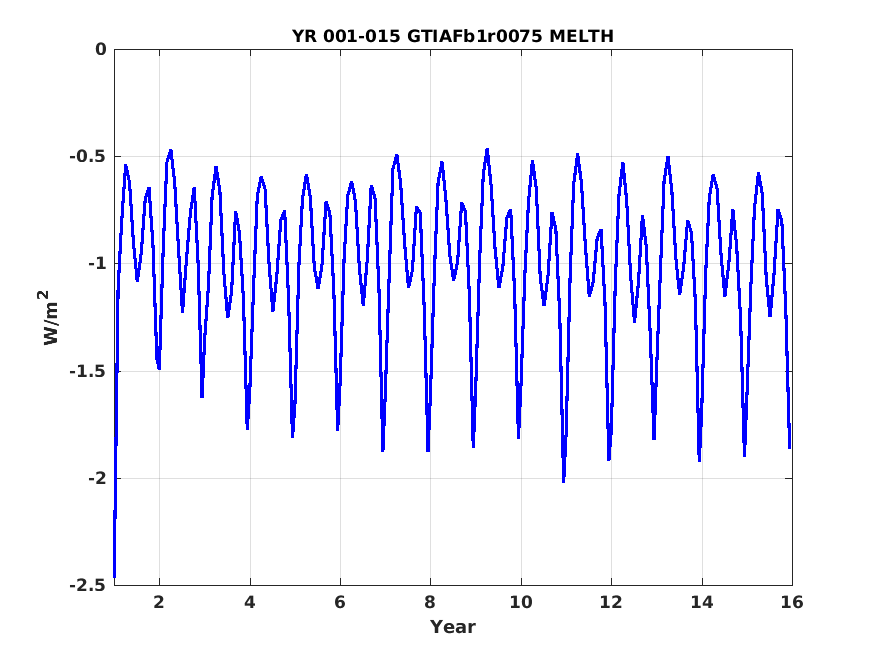
Task: Click the x-axis tick label '14'
Action: [x=701, y=602]
